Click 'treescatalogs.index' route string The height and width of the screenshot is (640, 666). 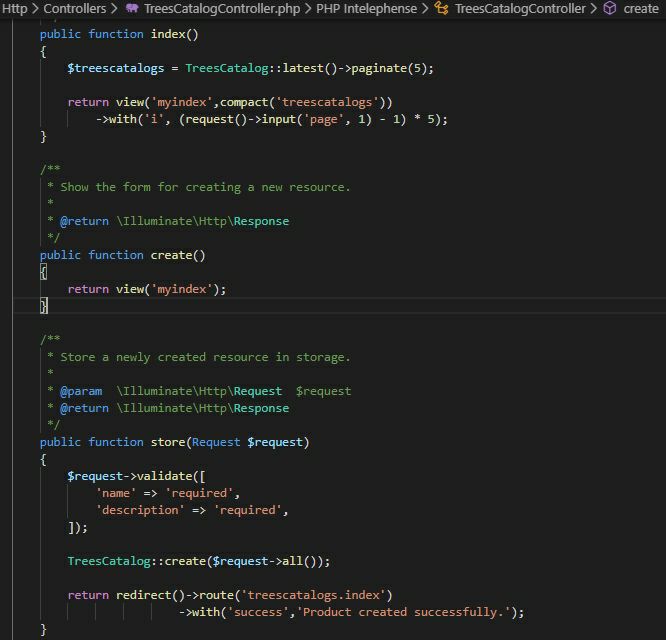[x=313, y=595]
